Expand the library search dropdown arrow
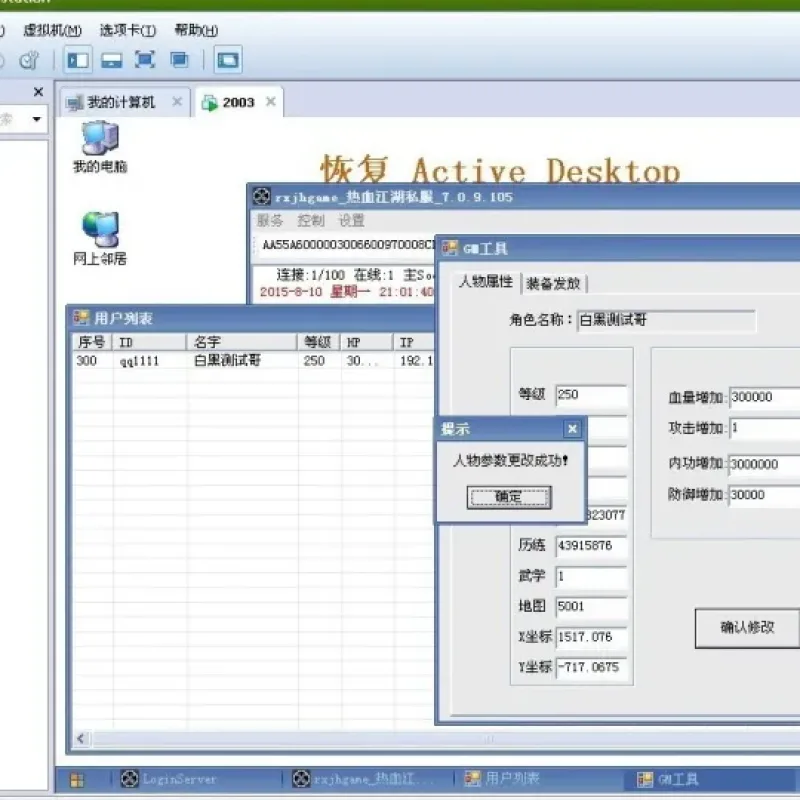 pyautogui.click(x=36, y=119)
